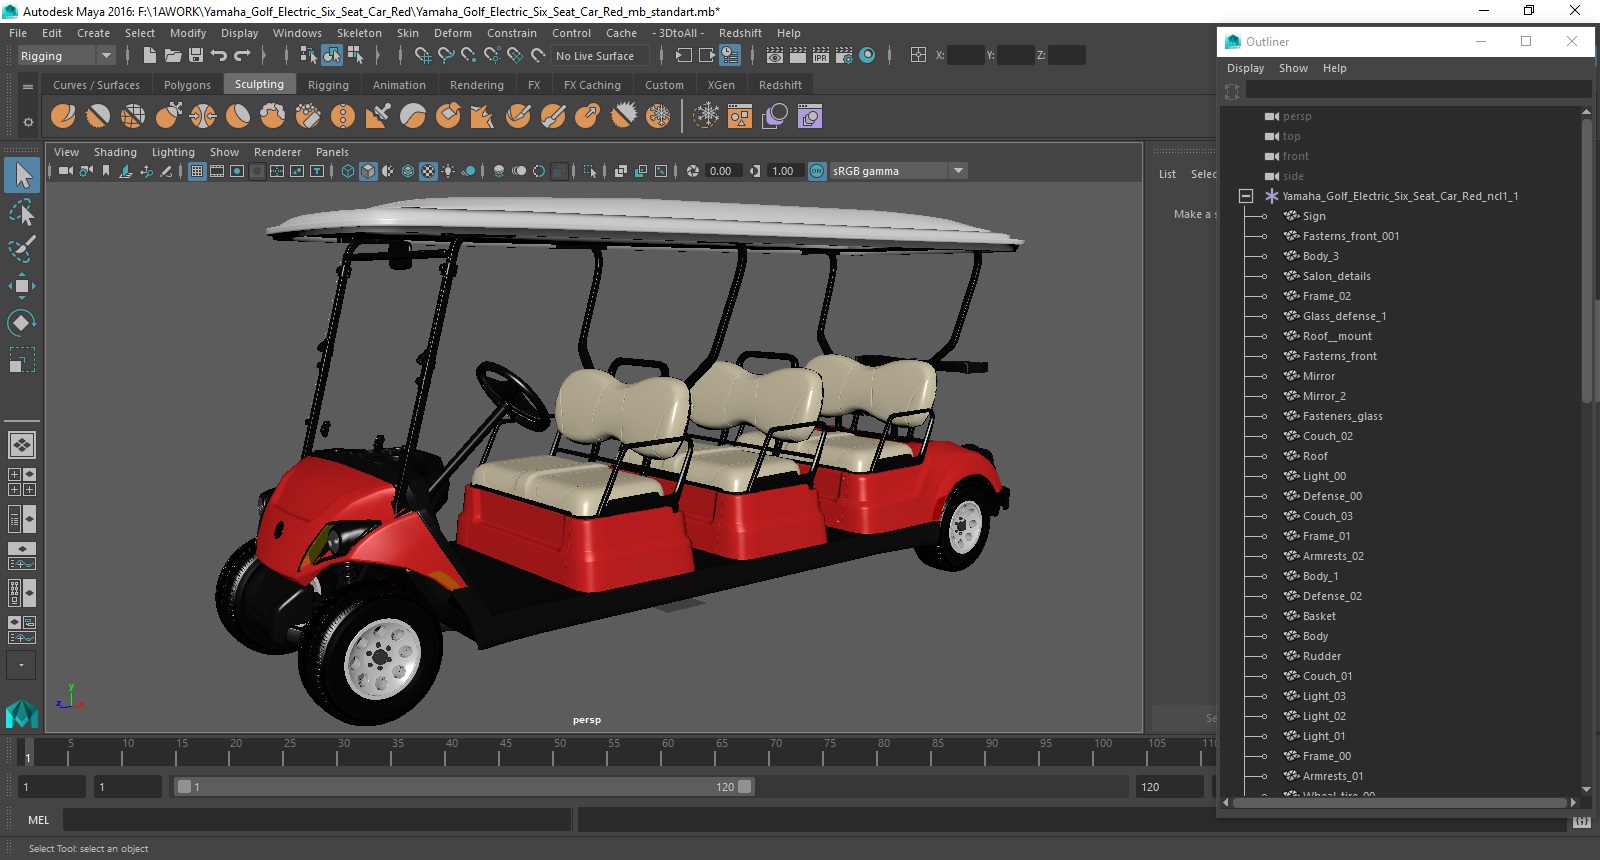Open the Skeleton menu
Viewport: 1600px width, 860px height.
pyautogui.click(x=359, y=33)
